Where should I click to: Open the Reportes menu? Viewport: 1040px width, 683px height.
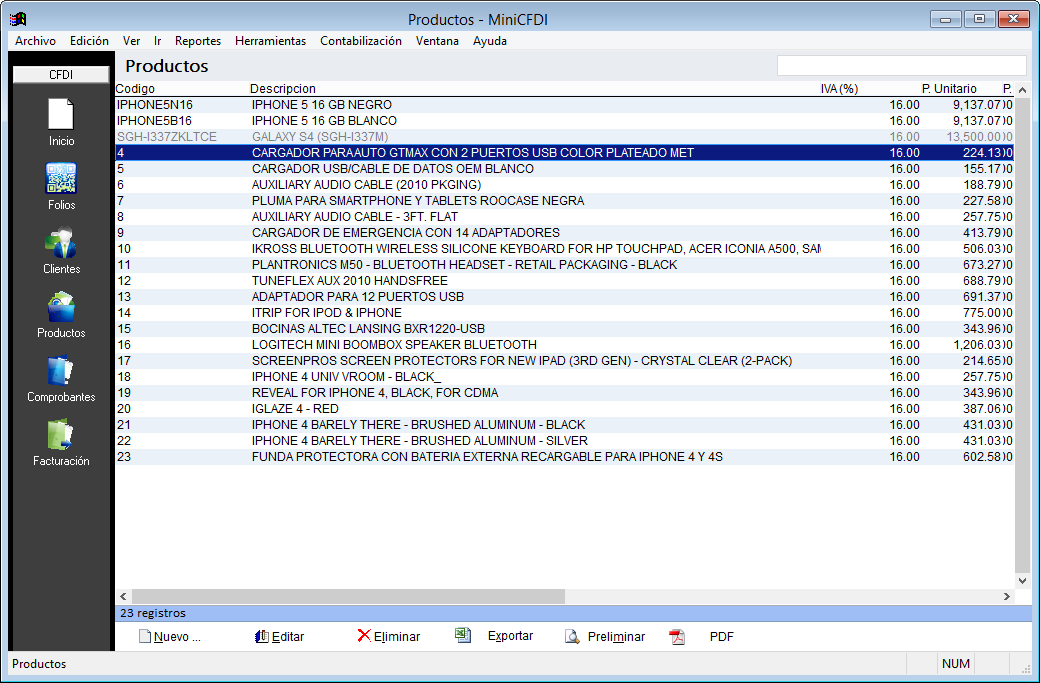tap(198, 40)
